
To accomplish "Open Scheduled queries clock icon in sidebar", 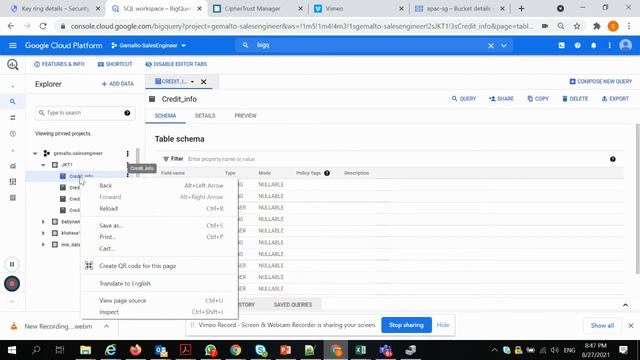I will point(13,133).
